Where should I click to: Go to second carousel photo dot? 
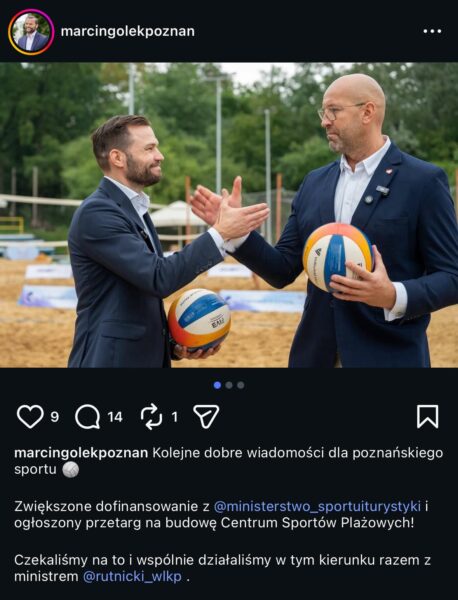pos(229,385)
